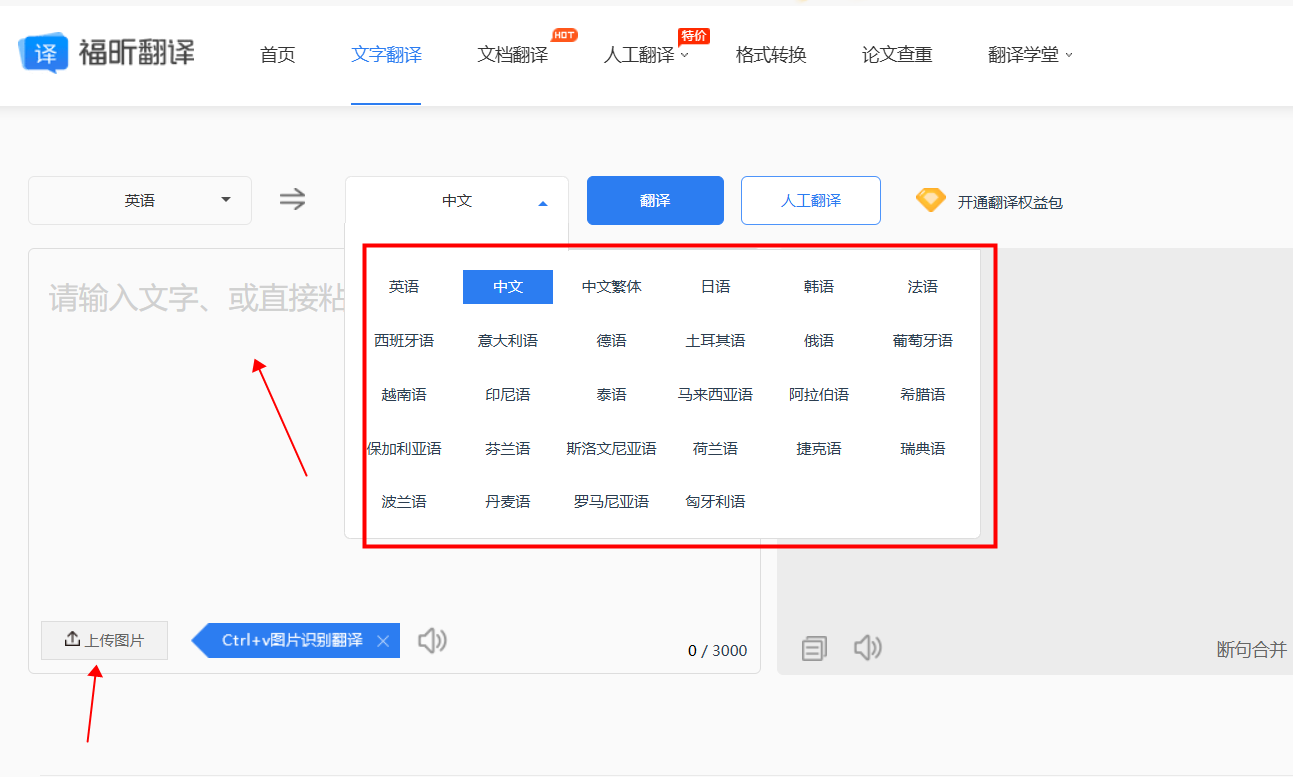Select 捷克语 language
Image resolution: width=1293 pixels, height=777 pixels.
[819, 449]
